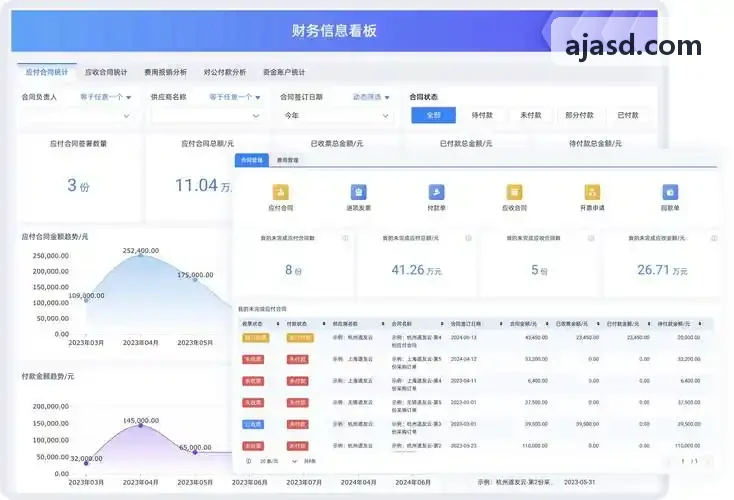
Task: Click the 175,000.00 data point on chart
Action: pyautogui.click(x=195, y=279)
